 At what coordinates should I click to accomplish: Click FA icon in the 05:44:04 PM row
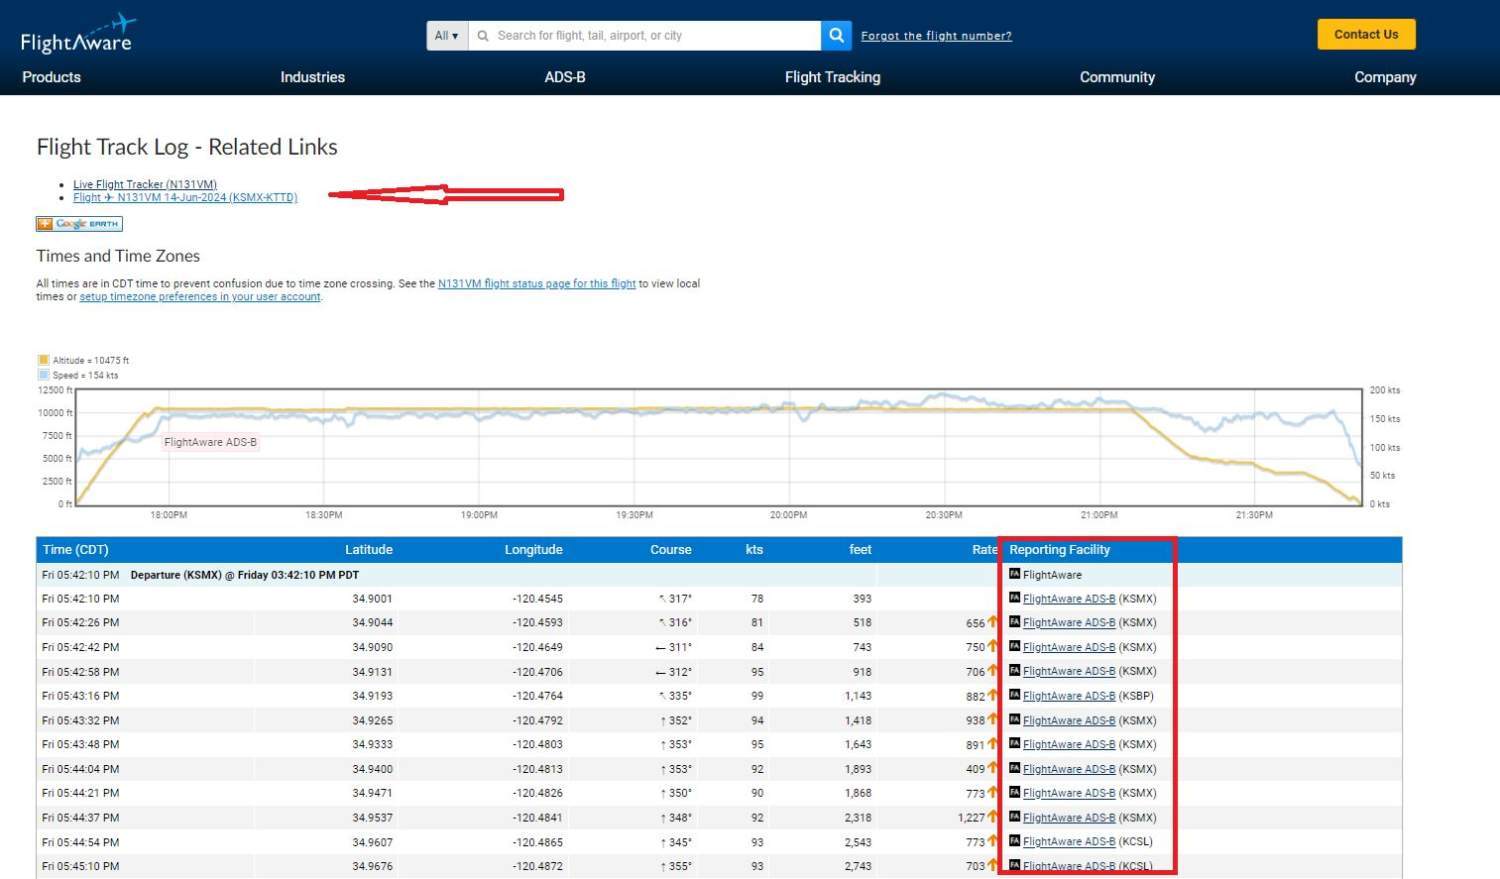(x=1014, y=768)
